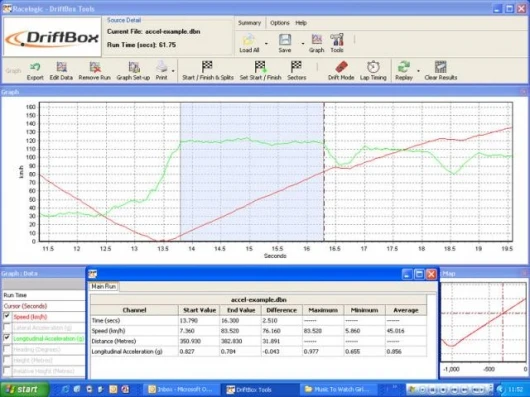The height and width of the screenshot is (397, 530).
Task: Open the Options menu
Action: tap(280, 23)
